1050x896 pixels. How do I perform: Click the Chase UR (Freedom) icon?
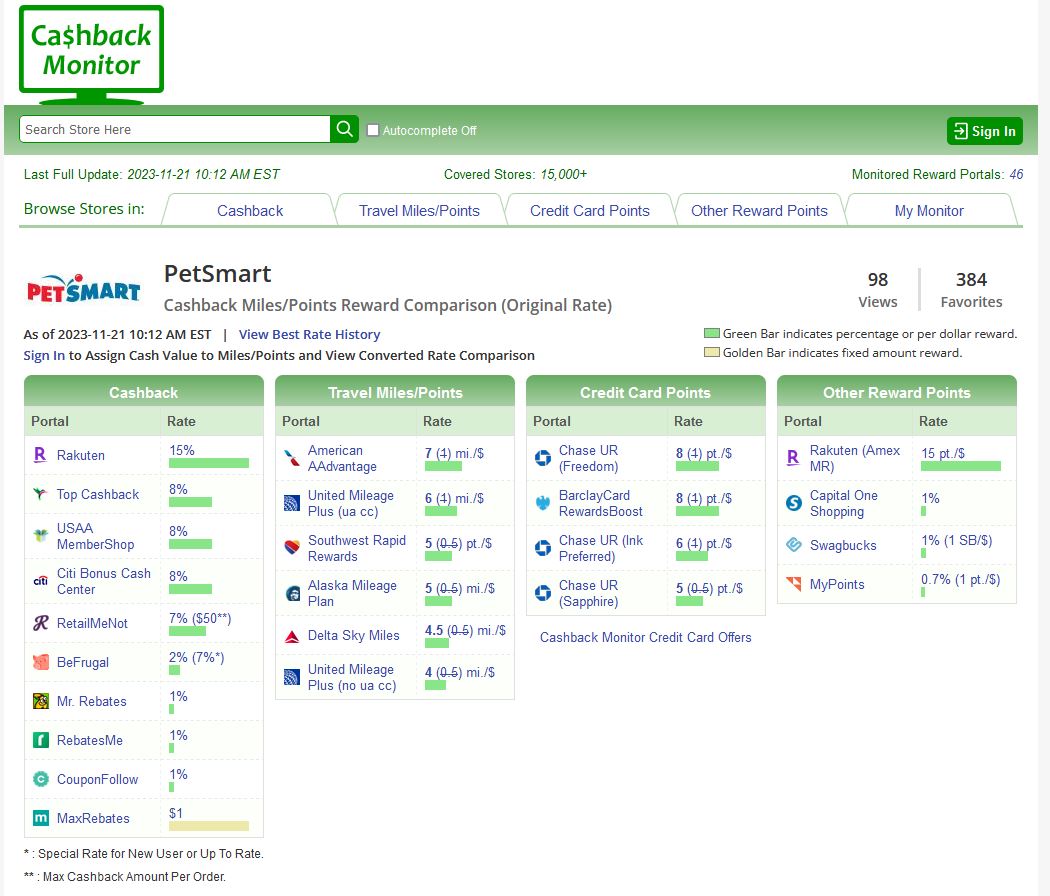pyautogui.click(x=543, y=458)
